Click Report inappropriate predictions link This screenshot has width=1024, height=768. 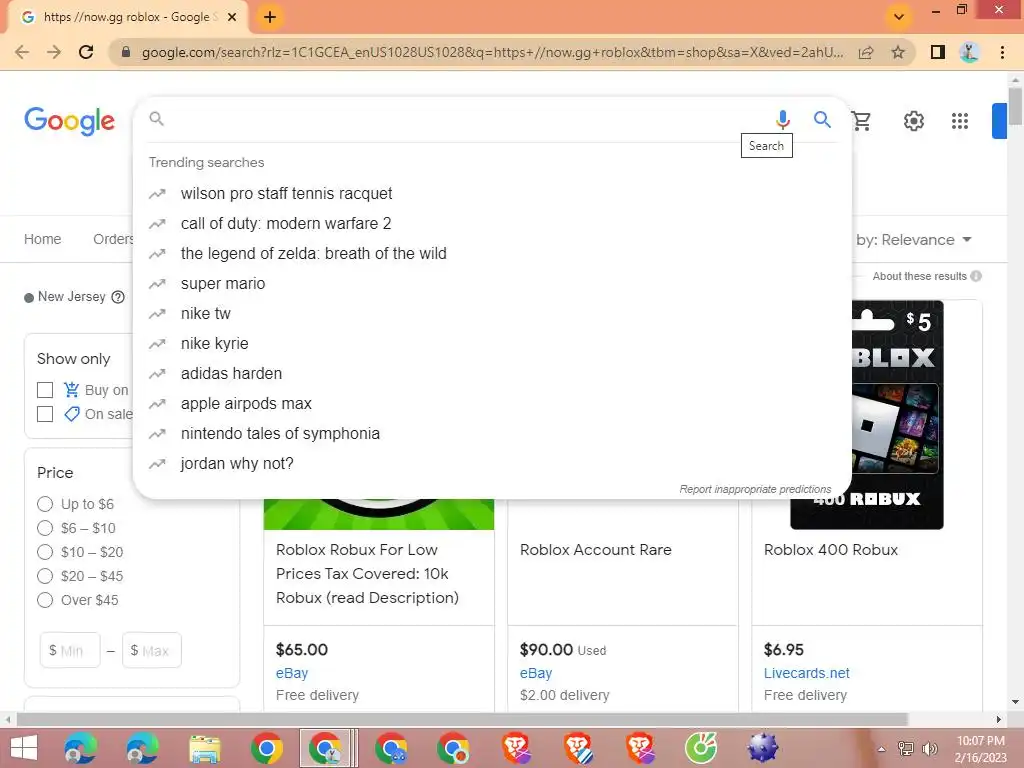coord(755,489)
